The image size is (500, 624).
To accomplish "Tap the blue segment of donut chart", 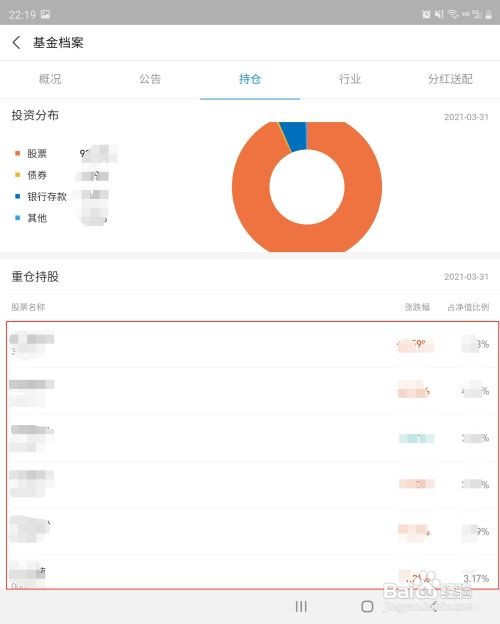I will point(295,136).
